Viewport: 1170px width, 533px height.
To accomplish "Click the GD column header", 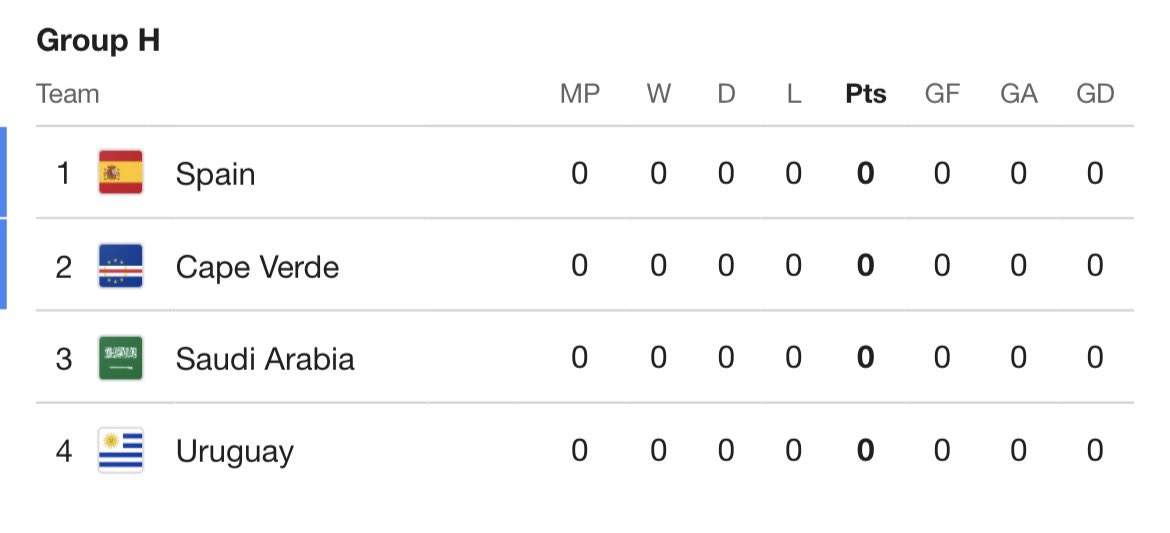I will pyautogui.click(x=1095, y=94).
